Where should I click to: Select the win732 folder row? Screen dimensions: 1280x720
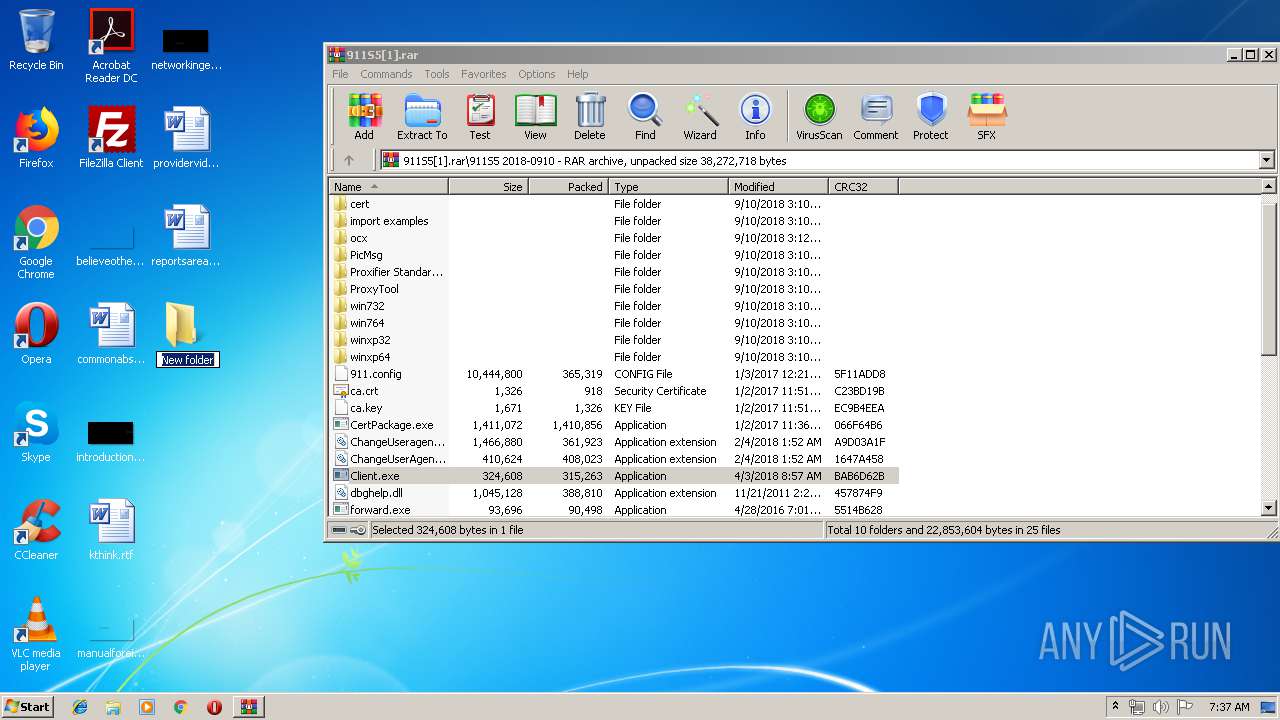(x=613, y=306)
